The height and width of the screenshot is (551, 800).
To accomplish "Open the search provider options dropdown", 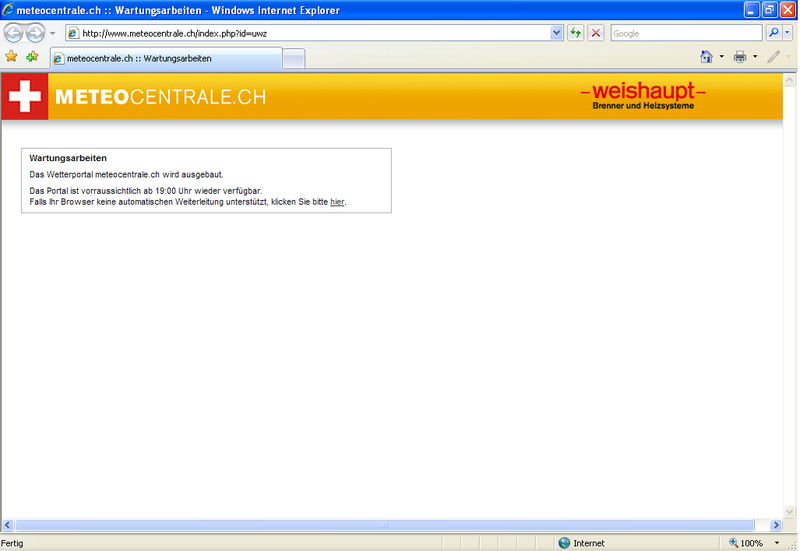I will 788,33.
